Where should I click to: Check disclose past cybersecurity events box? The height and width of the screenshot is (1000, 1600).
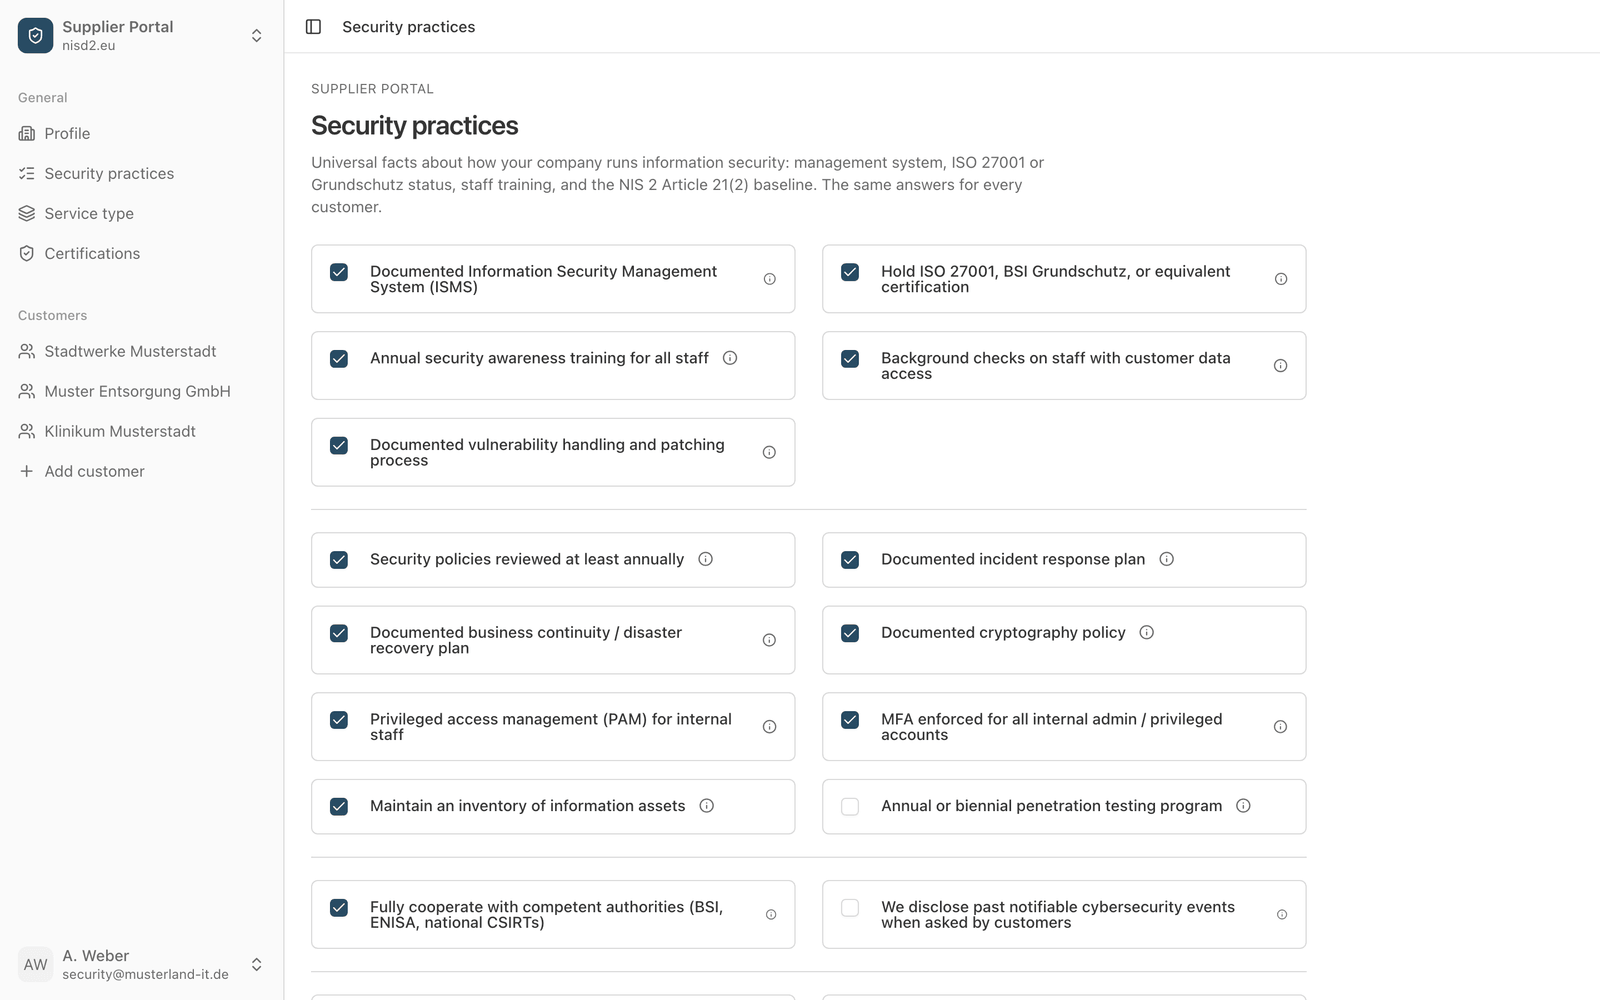point(850,908)
